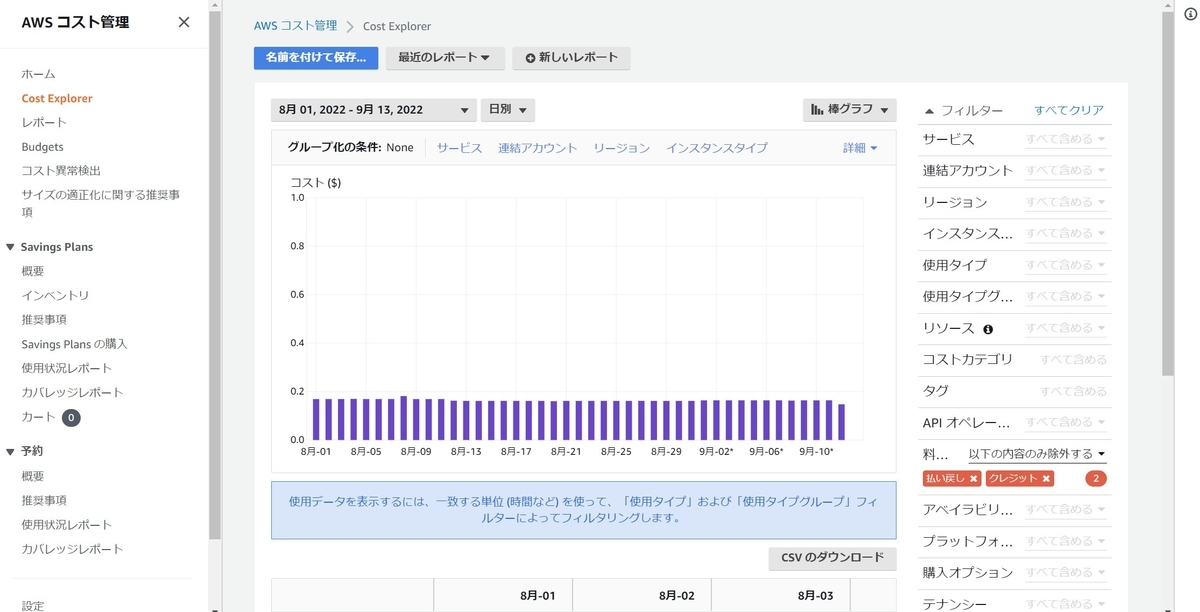
Task: Open the 最近のレポート dropdown
Action: coord(445,58)
